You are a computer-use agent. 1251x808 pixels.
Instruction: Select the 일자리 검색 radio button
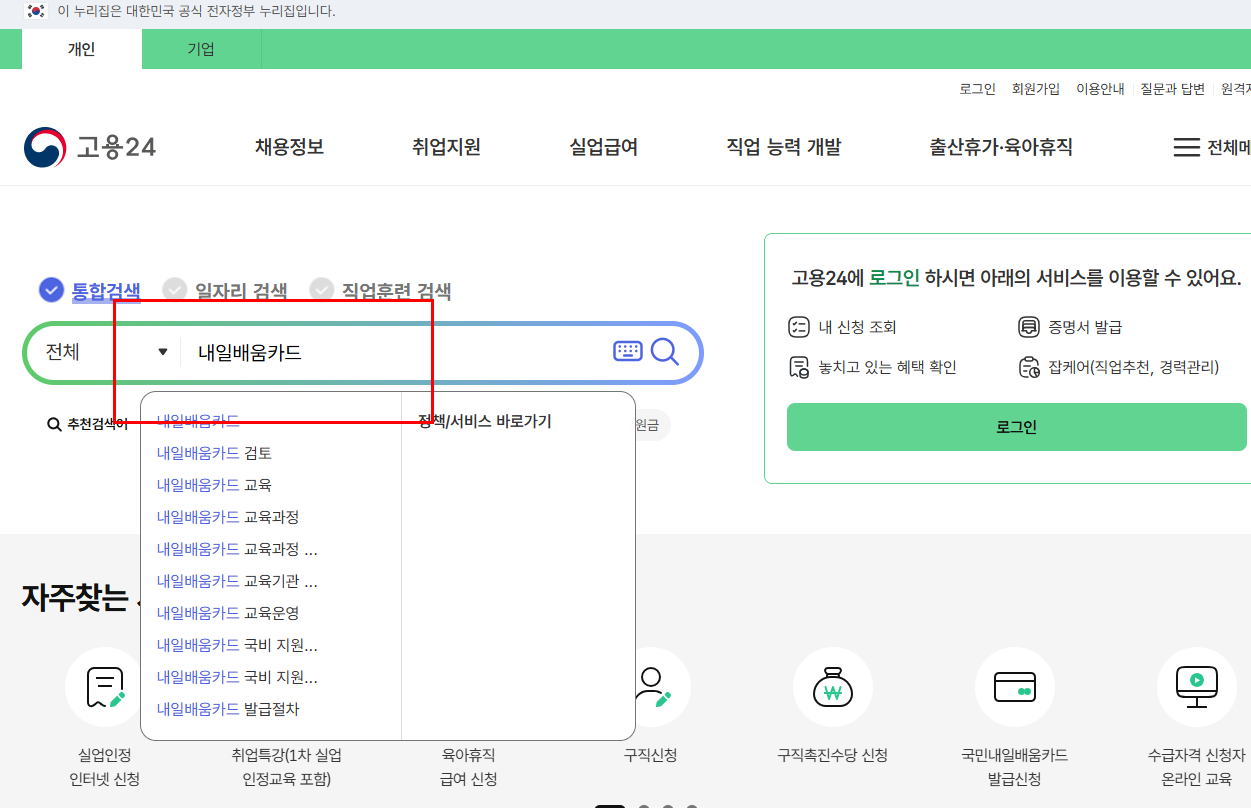point(176,289)
